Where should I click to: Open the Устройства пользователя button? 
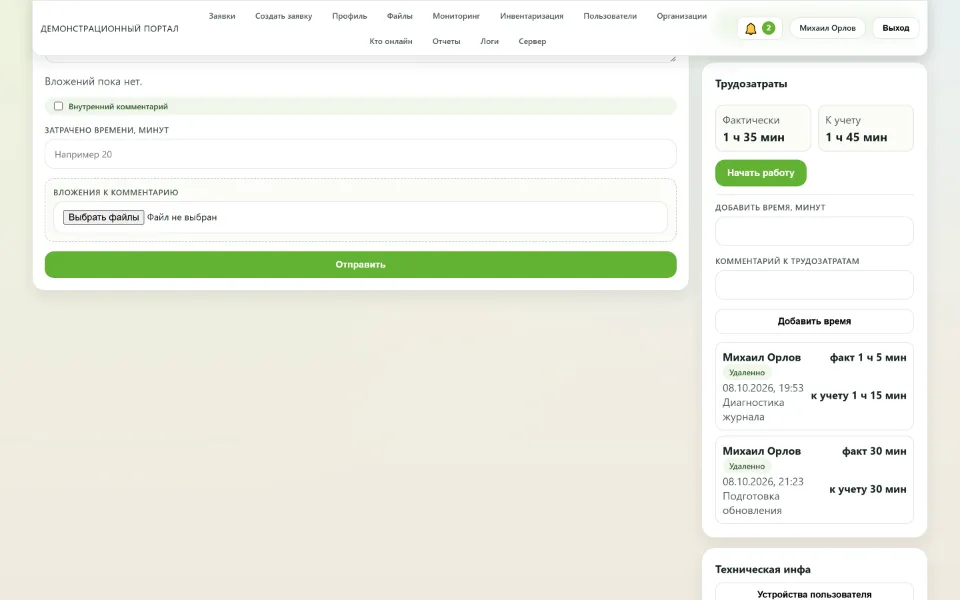coord(814,594)
